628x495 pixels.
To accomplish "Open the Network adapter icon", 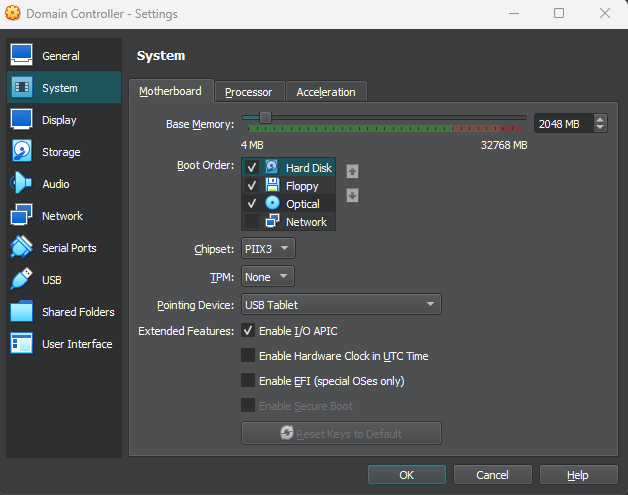I will click(22, 216).
